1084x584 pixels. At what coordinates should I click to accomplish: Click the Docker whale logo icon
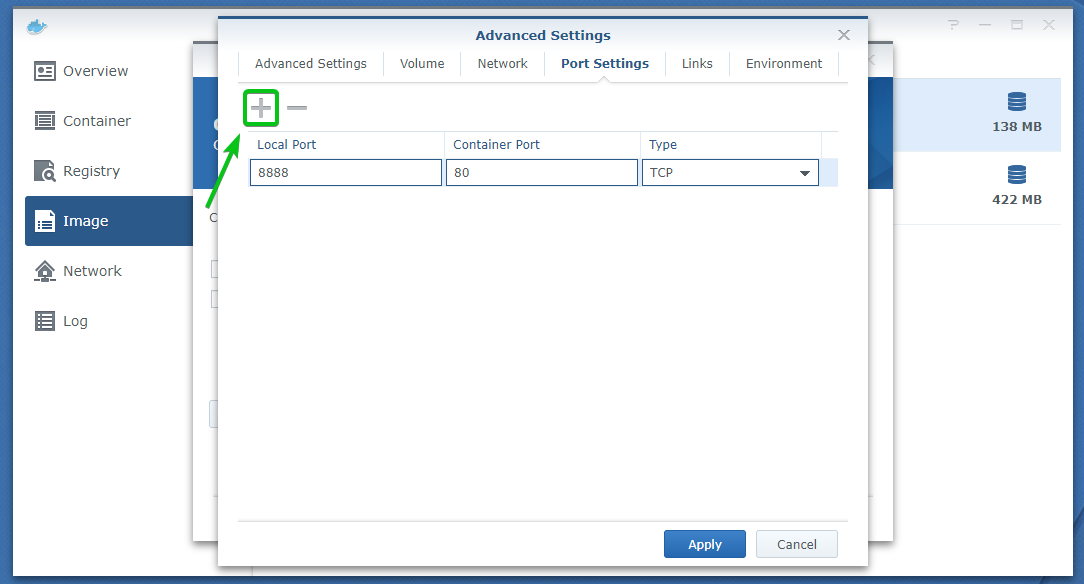point(37,26)
